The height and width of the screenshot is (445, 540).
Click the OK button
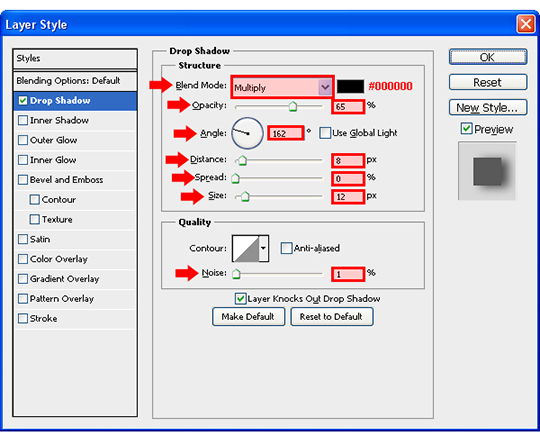[x=488, y=57]
